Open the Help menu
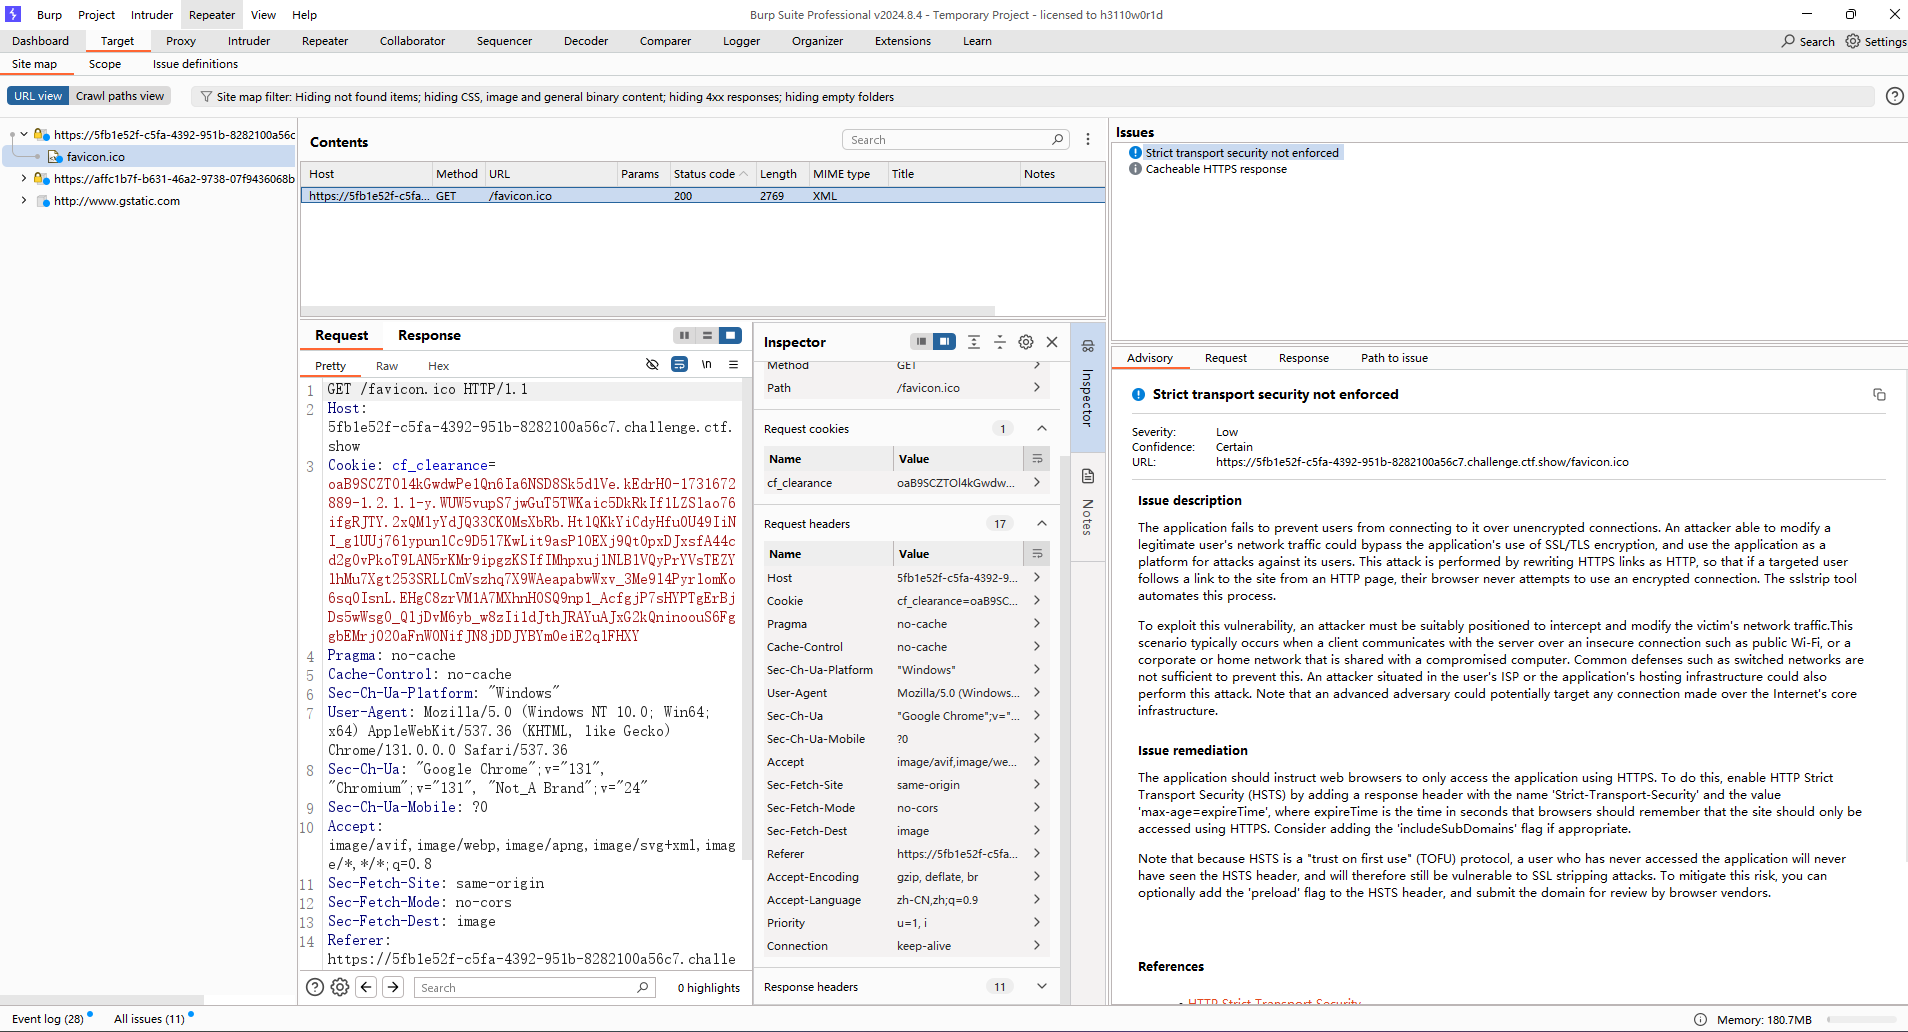The image size is (1908, 1032). (x=304, y=15)
